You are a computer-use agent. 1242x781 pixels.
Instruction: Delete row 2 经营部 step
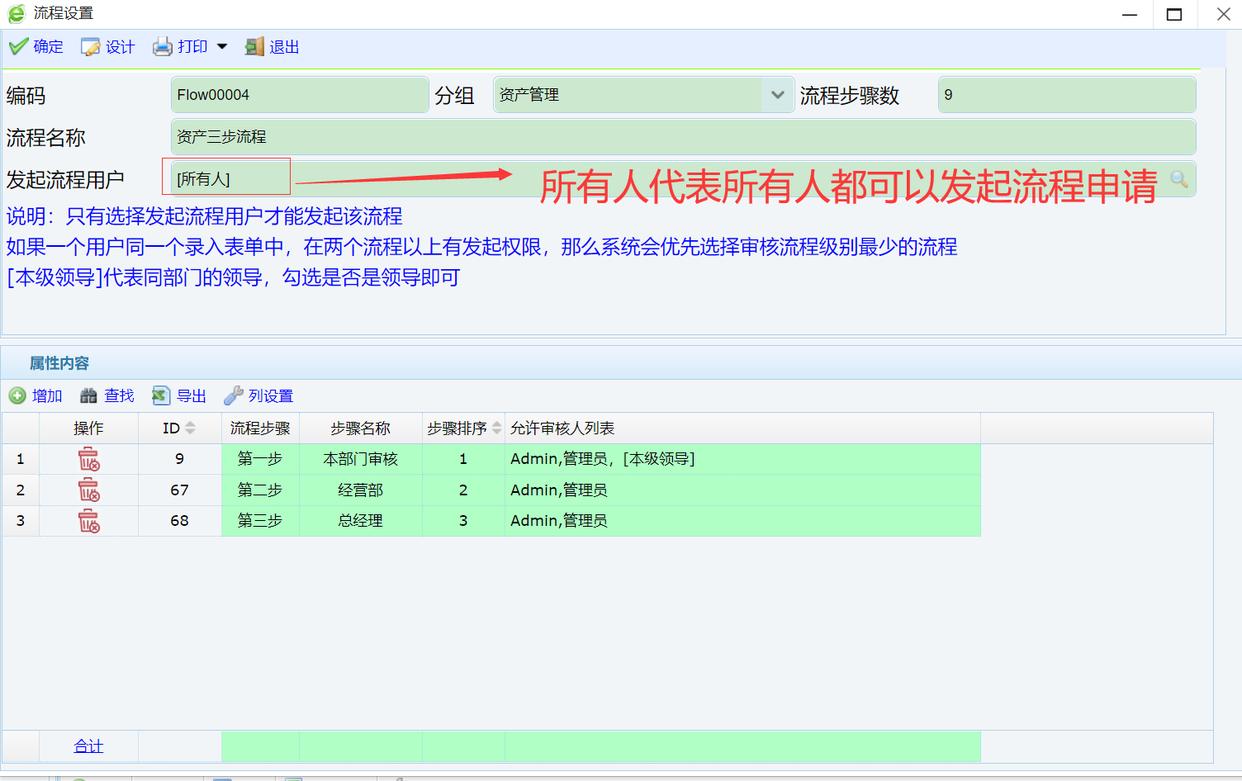(89, 490)
